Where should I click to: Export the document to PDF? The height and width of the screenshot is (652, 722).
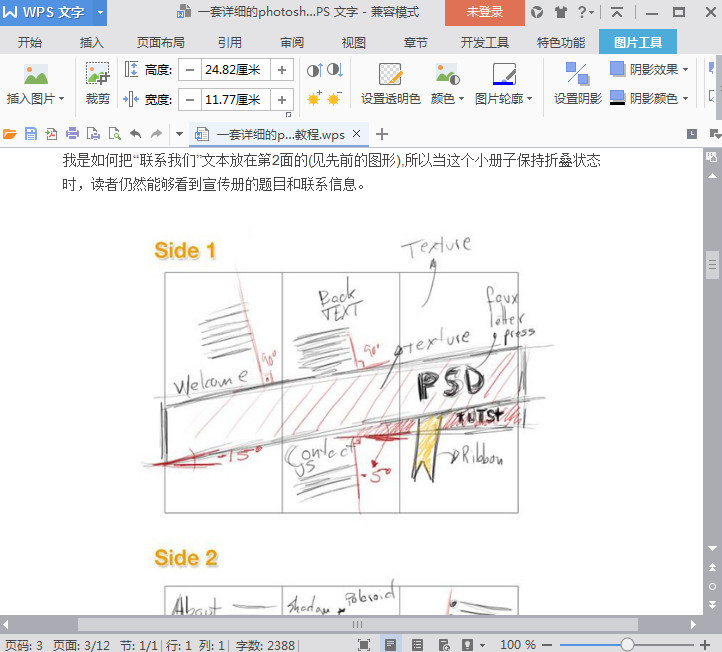51,134
